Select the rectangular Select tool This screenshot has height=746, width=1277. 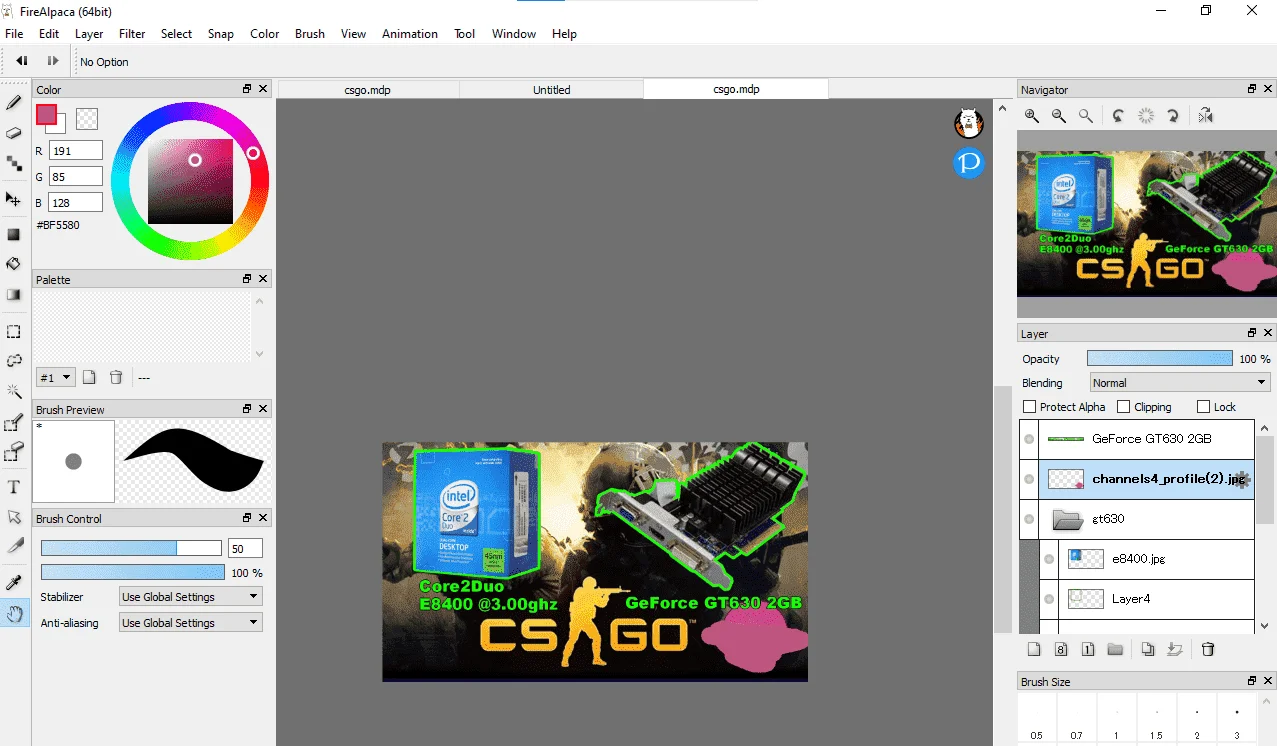14,331
